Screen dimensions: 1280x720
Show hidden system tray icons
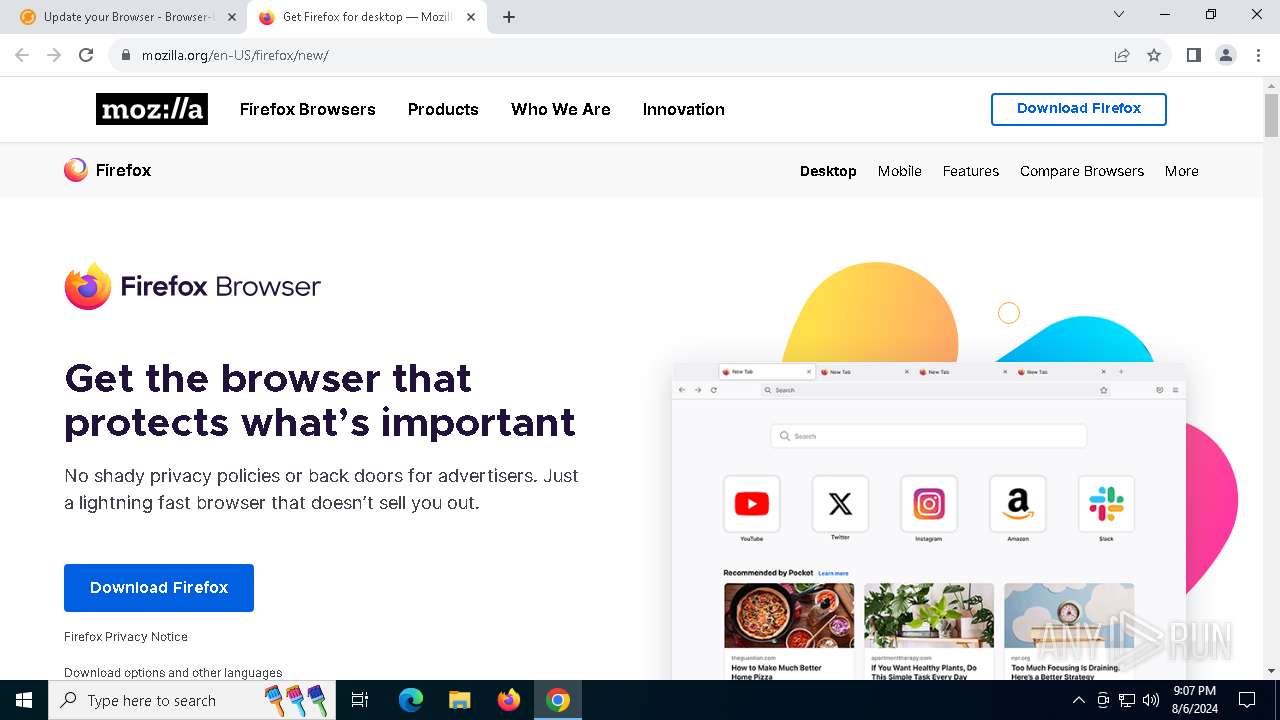(x=1078, y=700)
